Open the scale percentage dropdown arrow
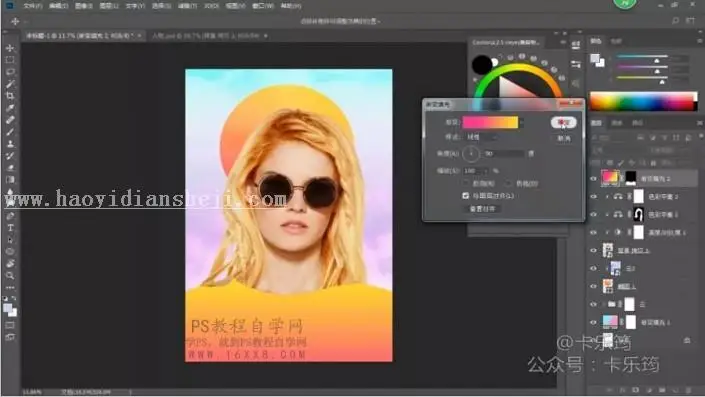 click(486, 171)
